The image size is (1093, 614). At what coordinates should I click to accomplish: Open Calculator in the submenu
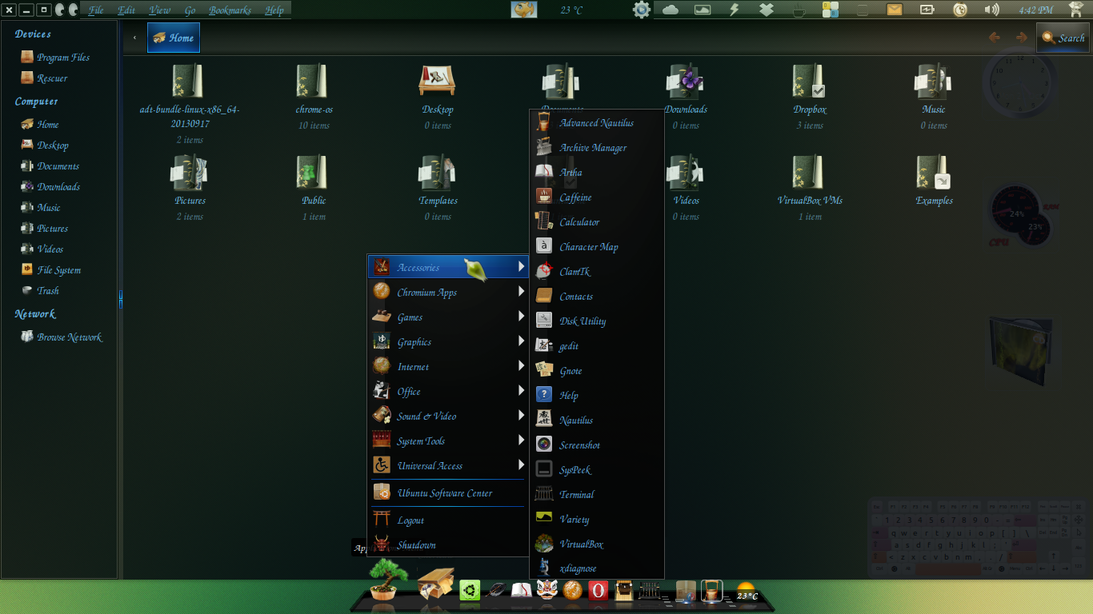597,222
